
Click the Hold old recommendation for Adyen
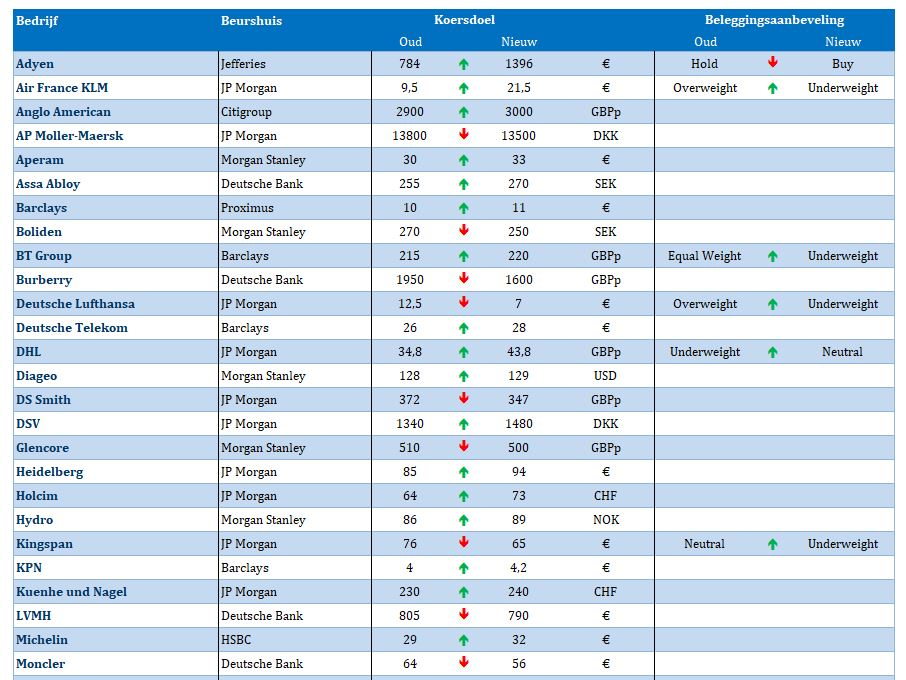click(704, 64)
